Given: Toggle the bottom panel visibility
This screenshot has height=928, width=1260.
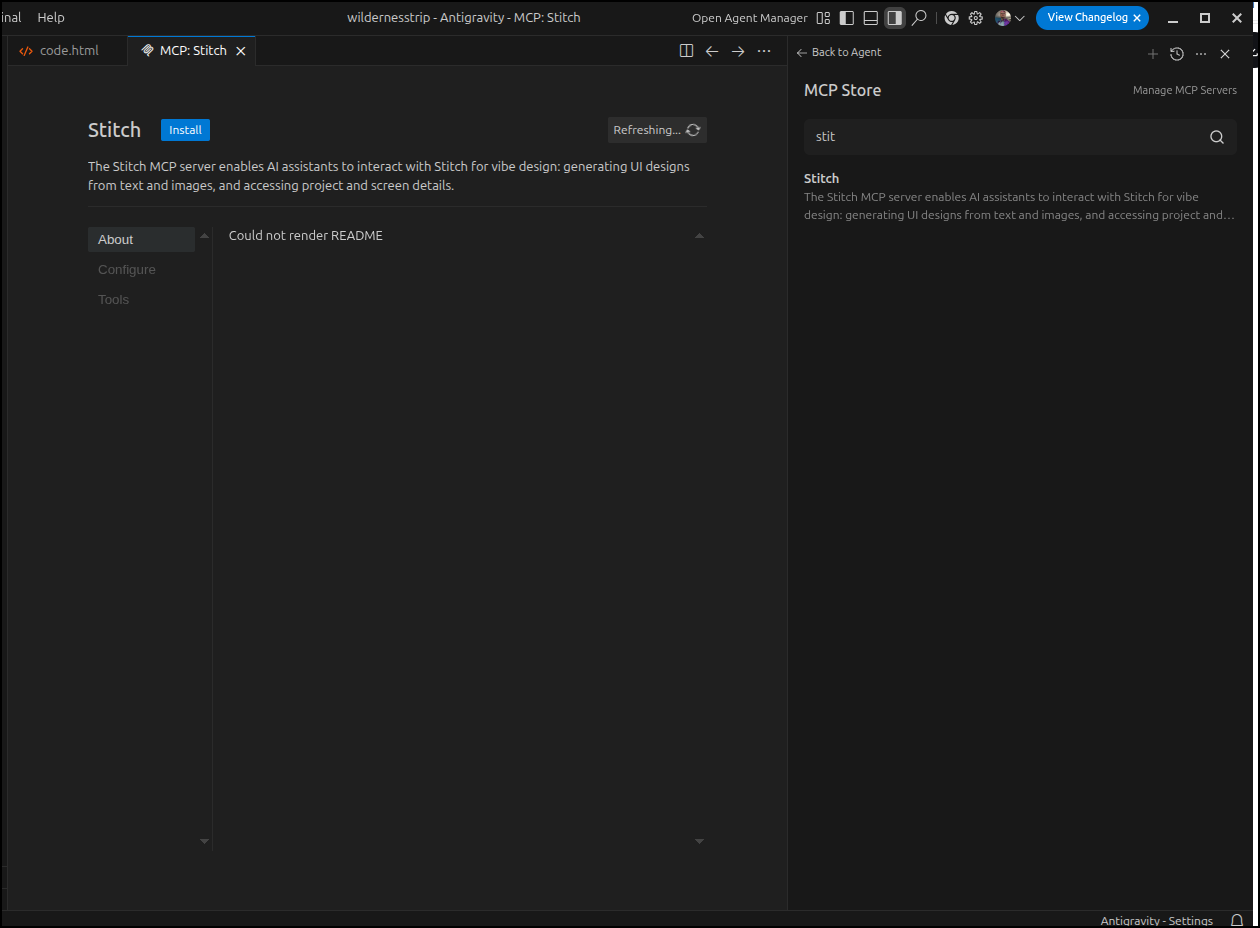Looking at the screenshot, I should [x=871, y=18].
